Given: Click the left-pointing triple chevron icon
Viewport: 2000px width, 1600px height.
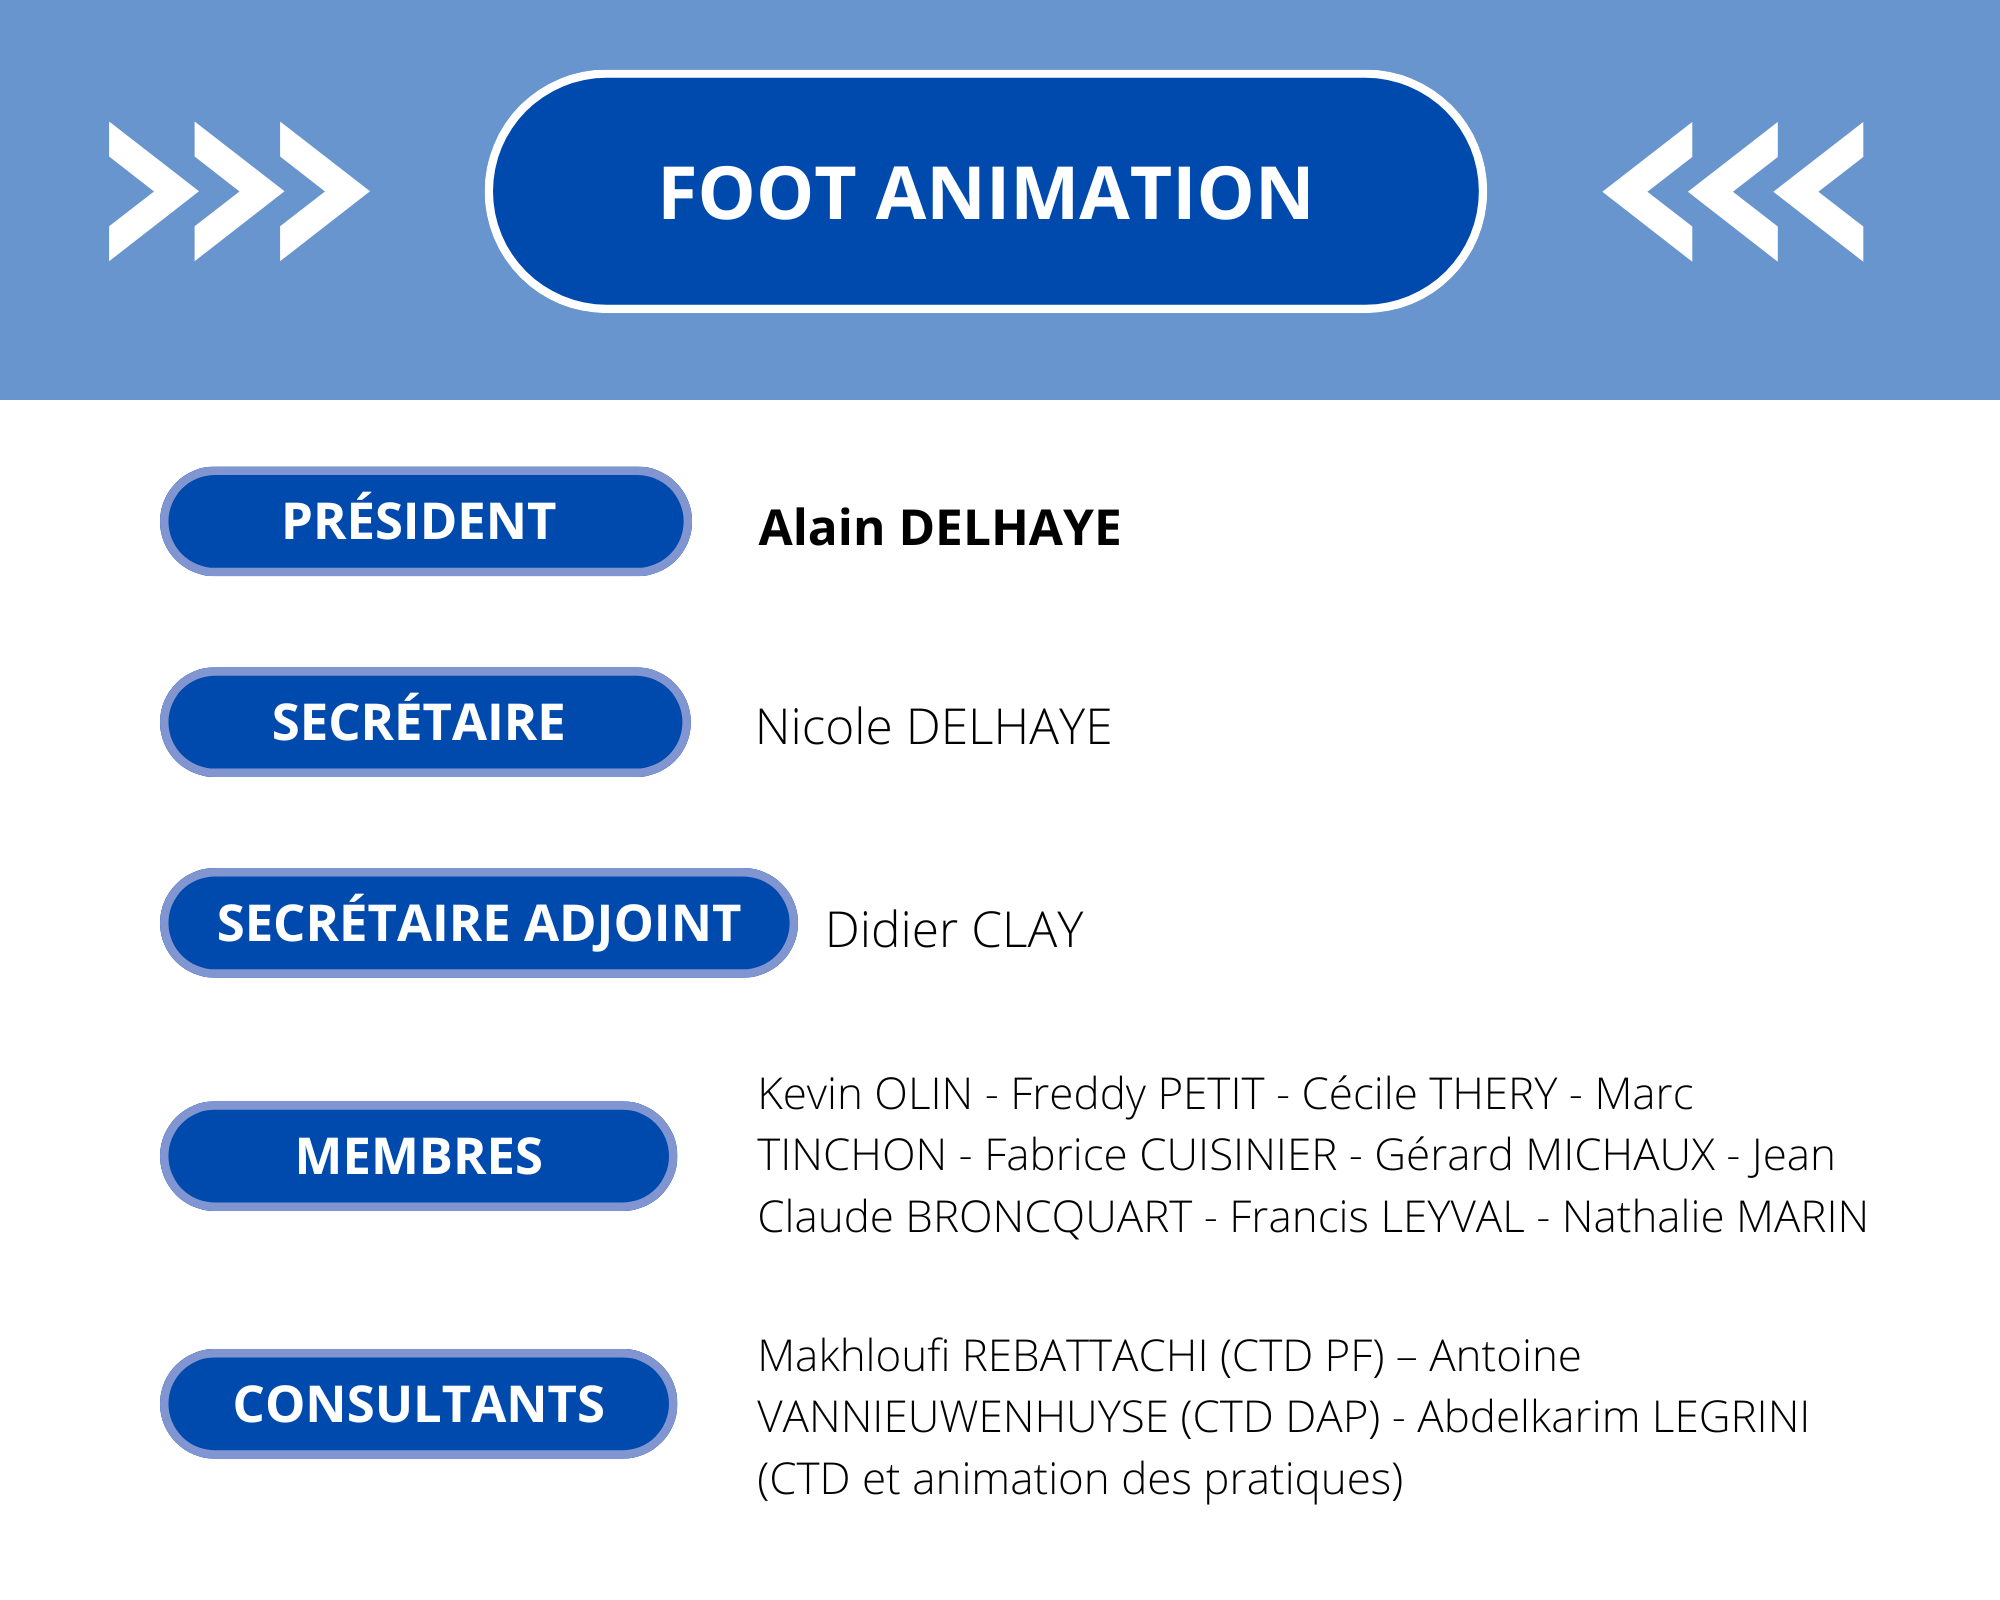Looking at the screenshot, I should click(1733, 191).
